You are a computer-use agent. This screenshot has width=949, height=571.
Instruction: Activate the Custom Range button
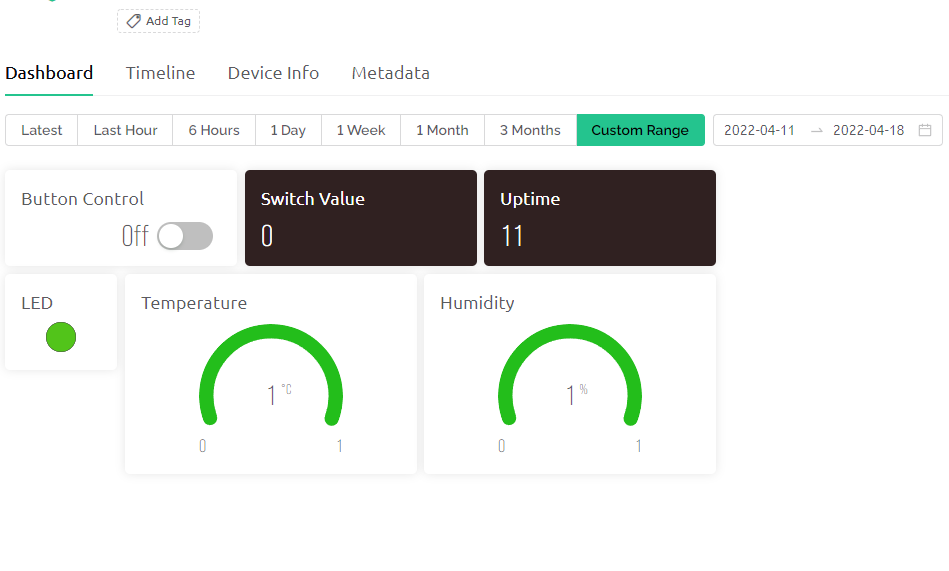coord(640,130)
